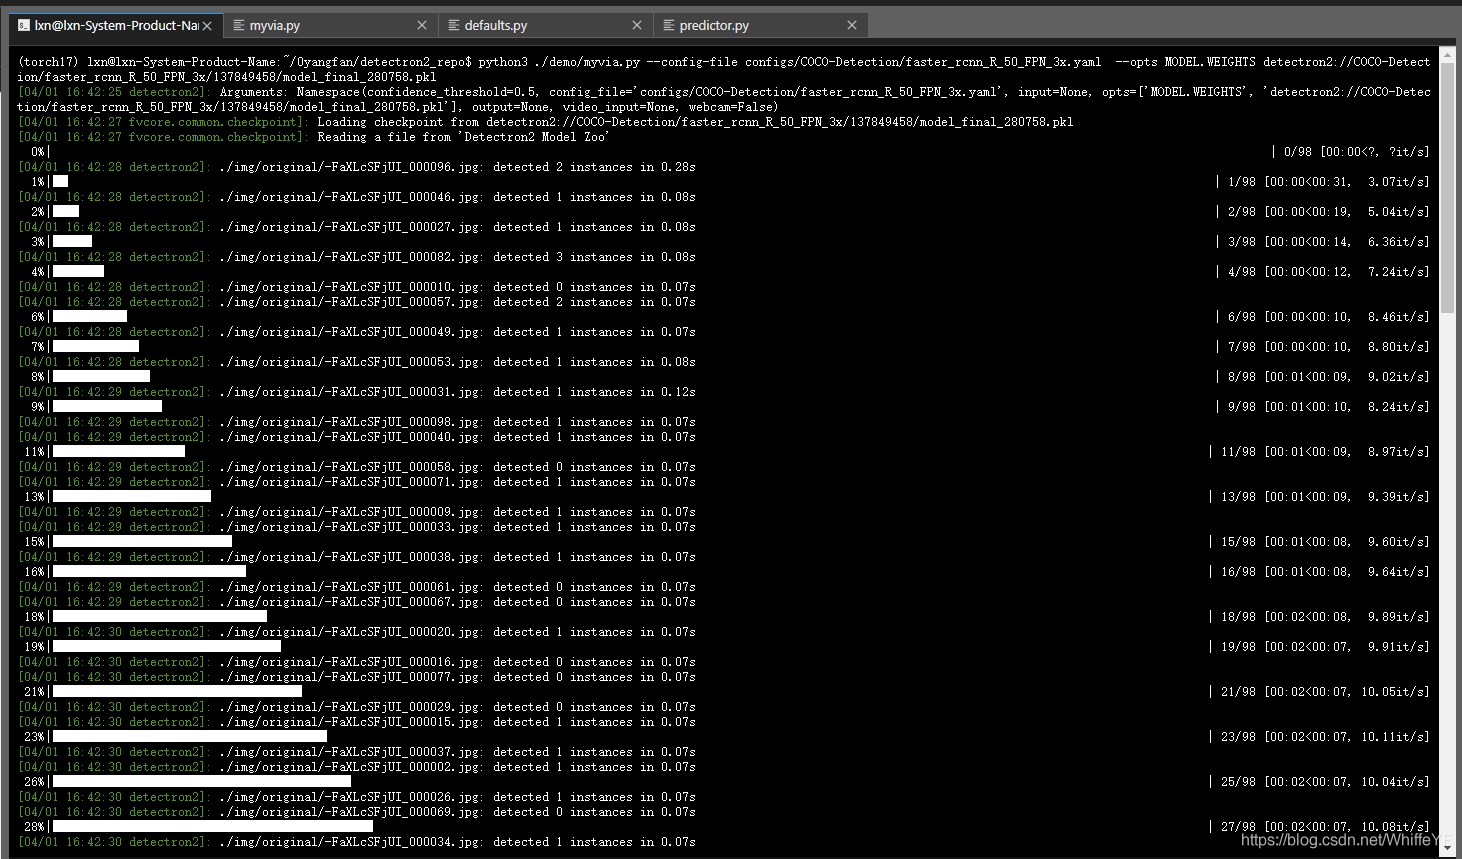Click the file icon on the defaults.py tab
The width and height of the screenshot is (1462, 859).
pyautogui.click(x=454, y=25)
